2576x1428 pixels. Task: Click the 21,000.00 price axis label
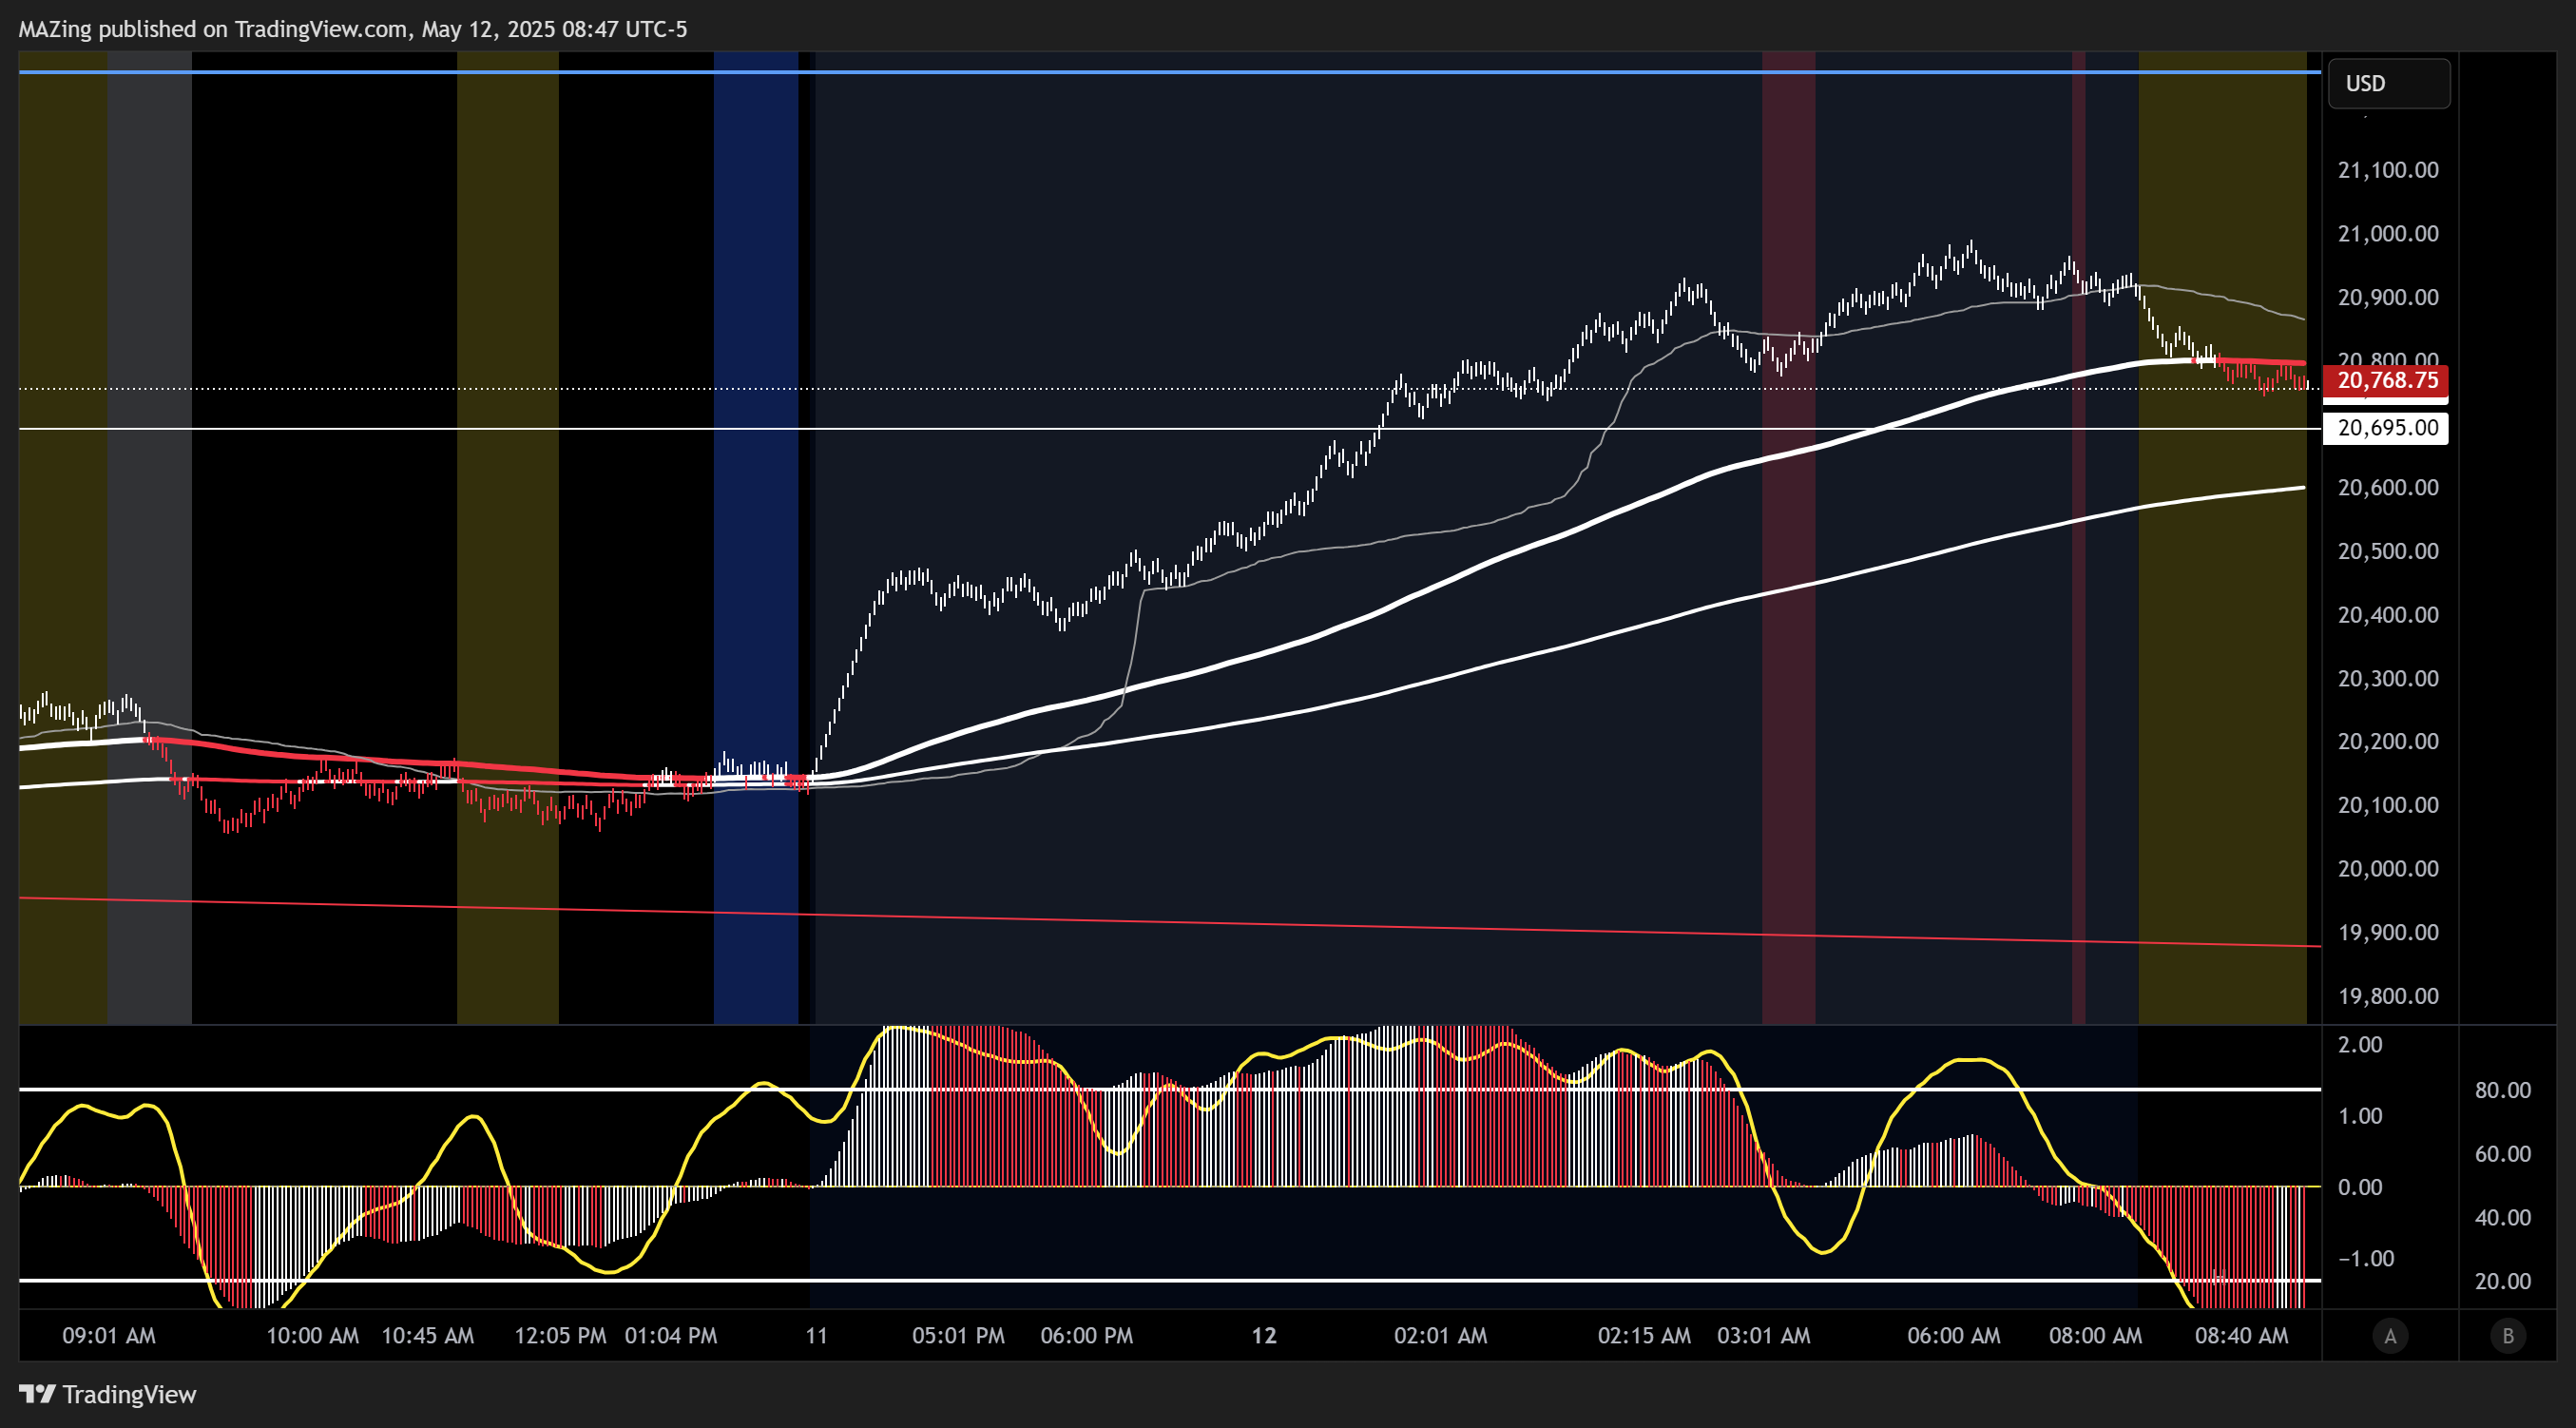(2387, 234)
